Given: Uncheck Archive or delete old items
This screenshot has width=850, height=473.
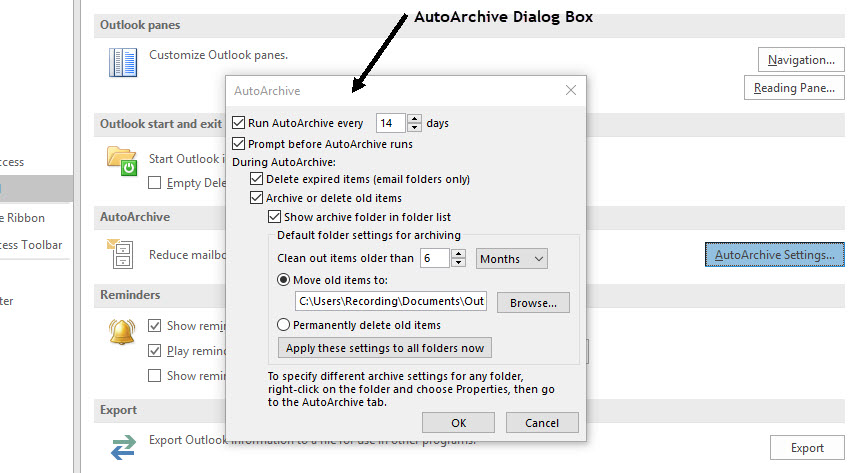Looking at the screenshot, I should 256,198.
